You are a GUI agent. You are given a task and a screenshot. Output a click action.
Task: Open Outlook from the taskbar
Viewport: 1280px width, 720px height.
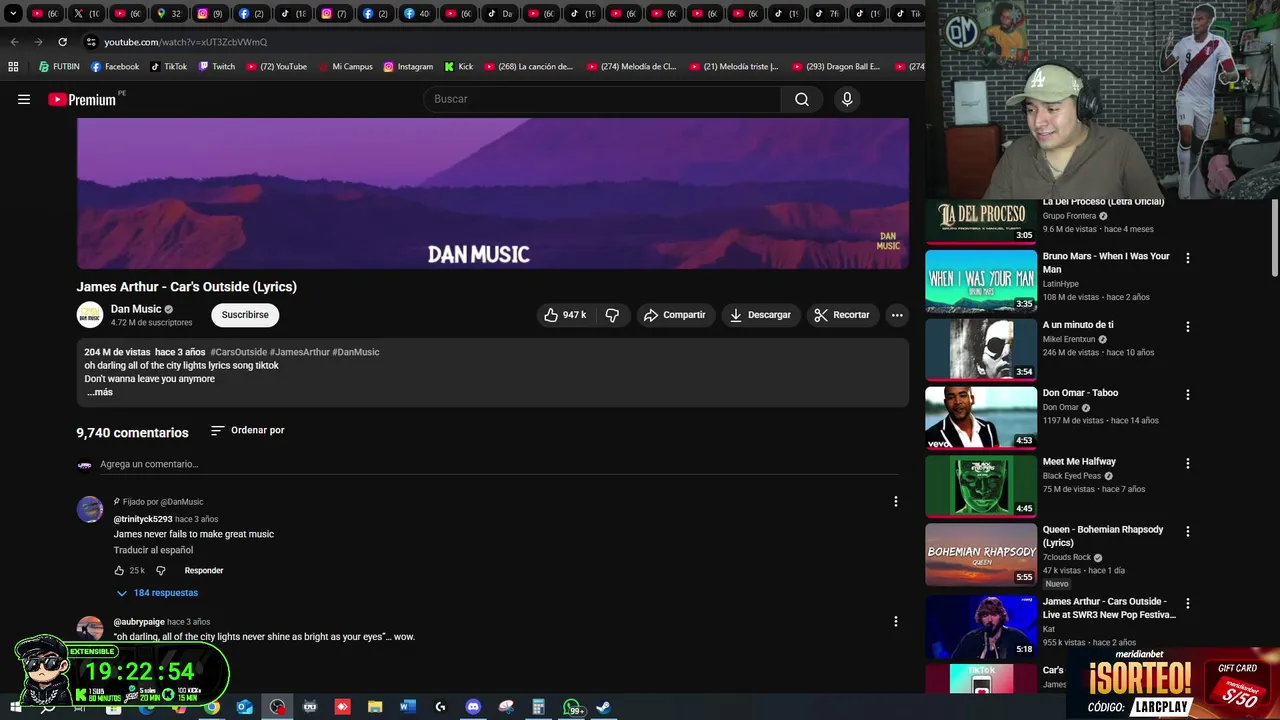pyautogui.click(x=245, y=707)
